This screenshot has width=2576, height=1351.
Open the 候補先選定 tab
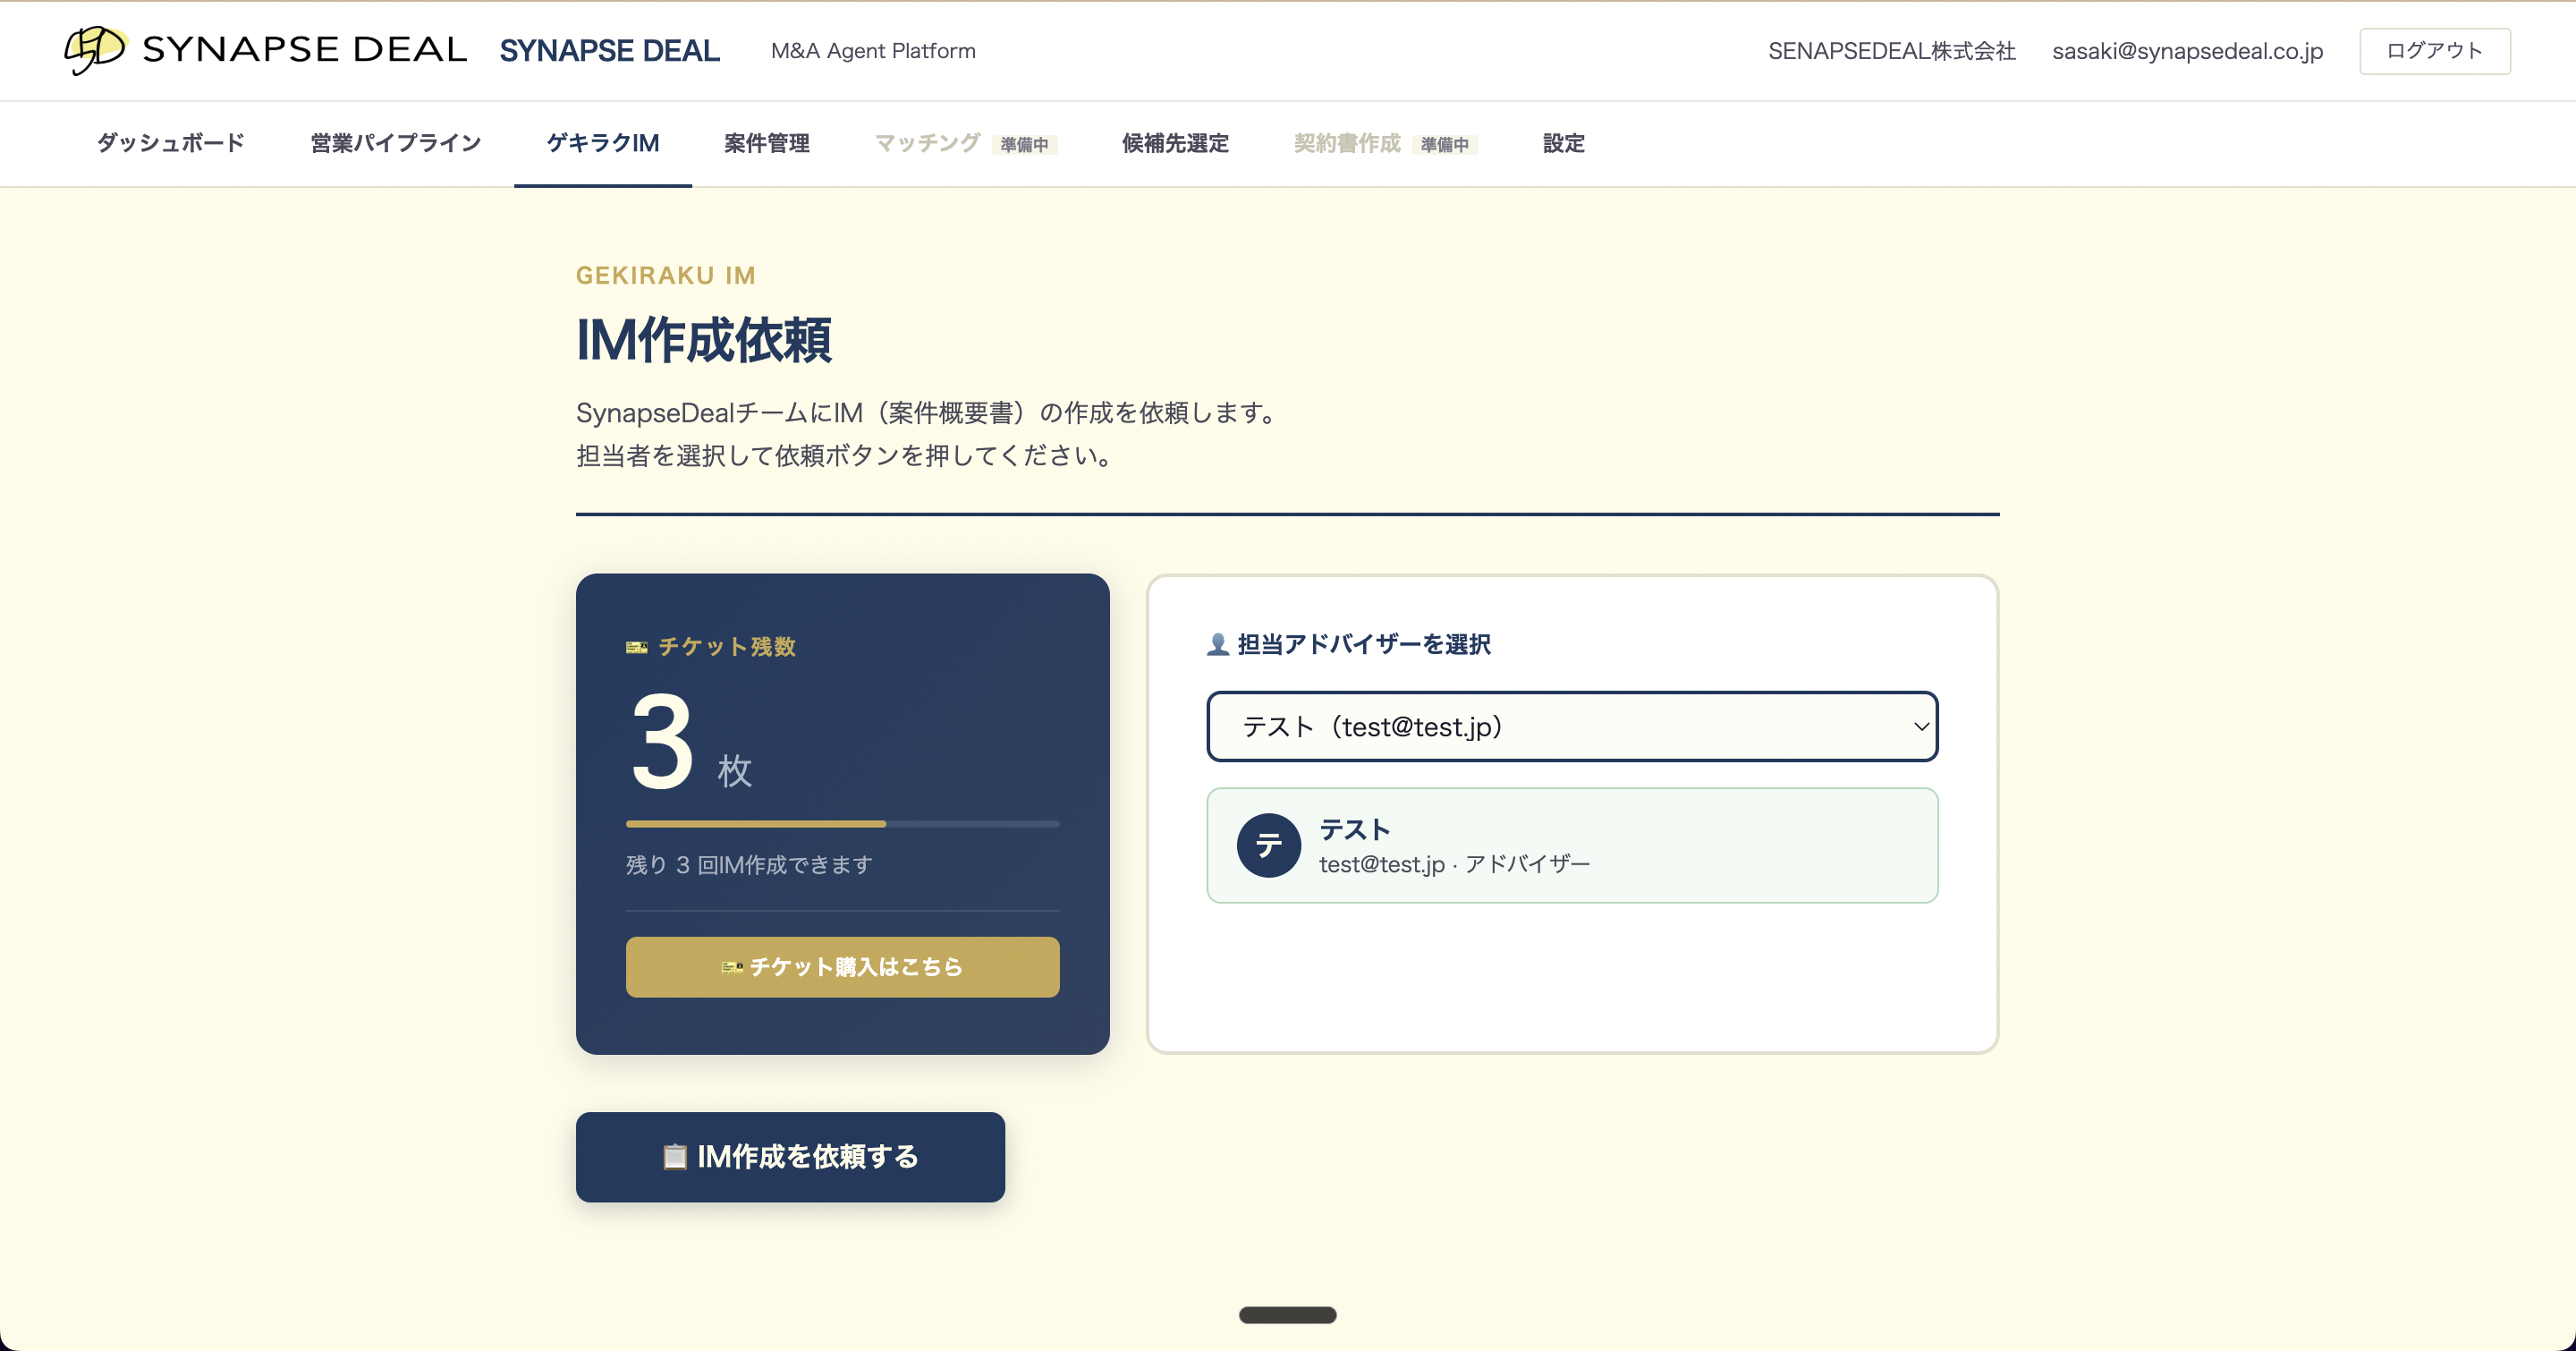(x=1175, y=143)
